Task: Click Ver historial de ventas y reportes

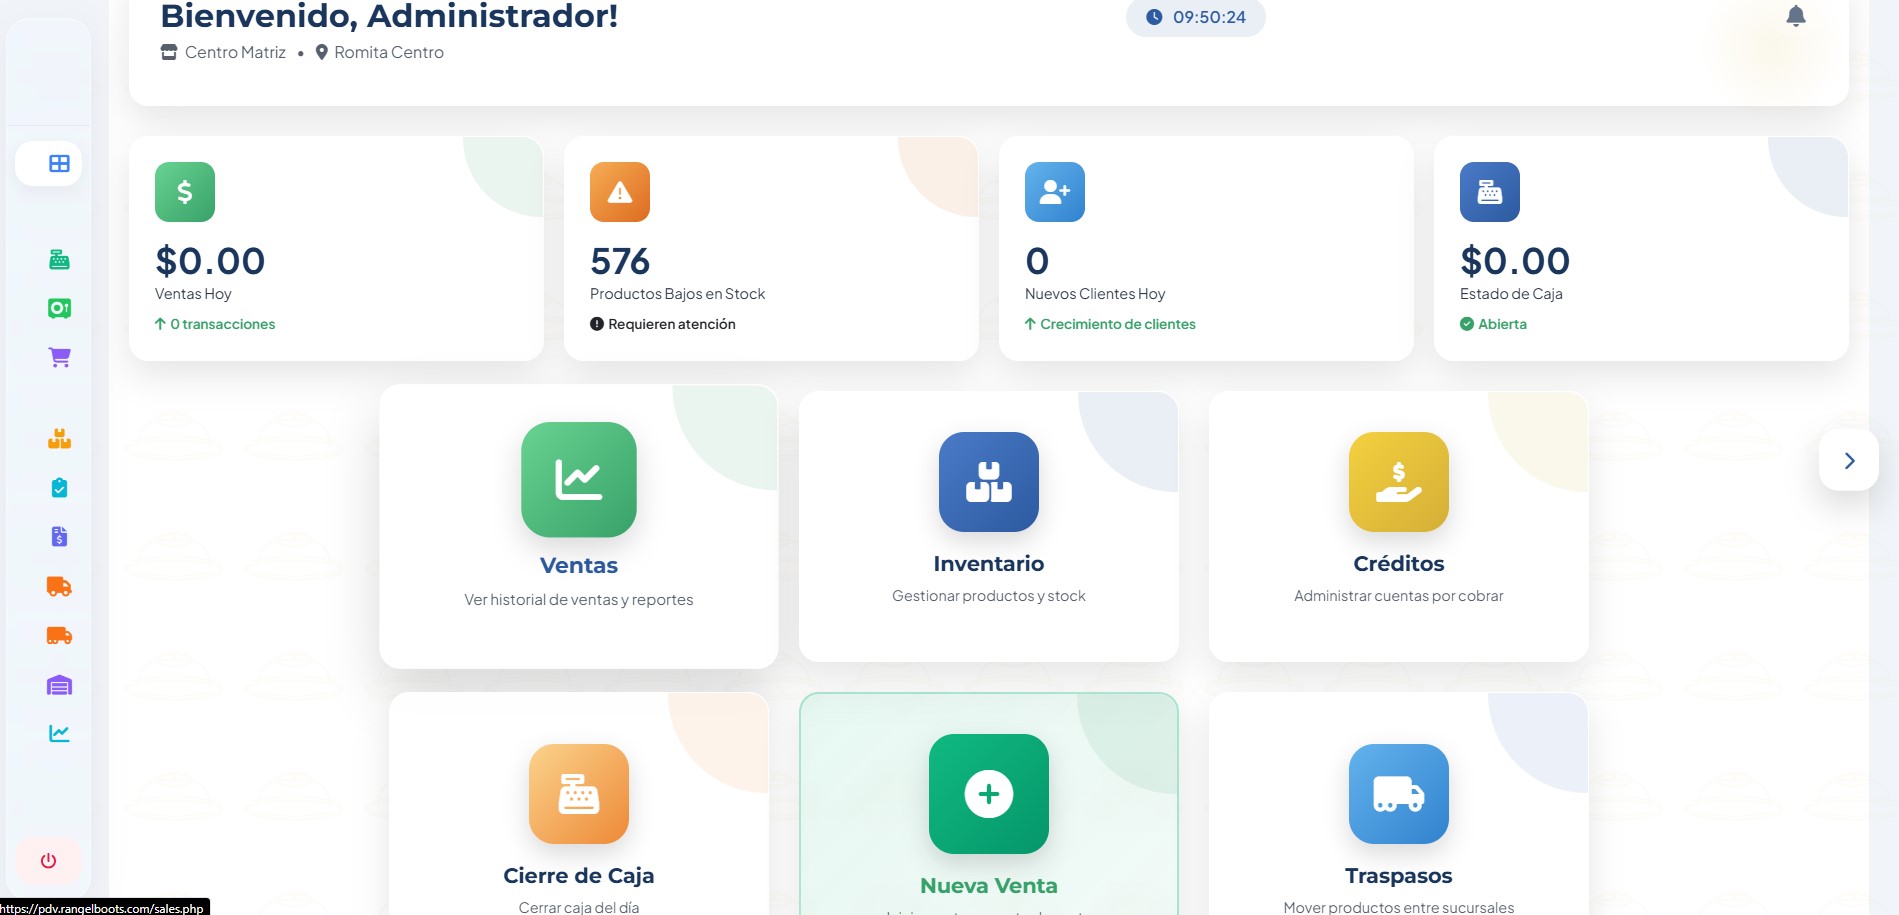Action: pos(579,600)
